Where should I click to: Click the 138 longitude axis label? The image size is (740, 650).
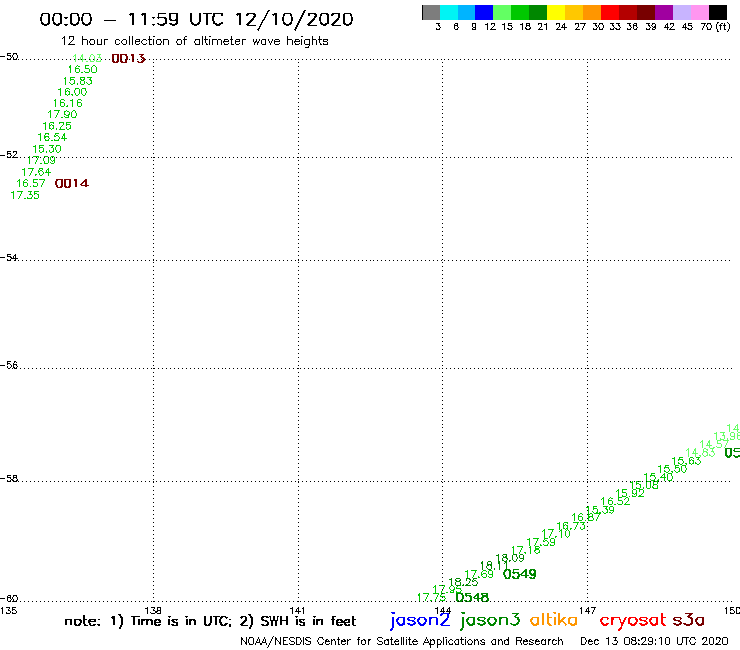tap(153, 610)
